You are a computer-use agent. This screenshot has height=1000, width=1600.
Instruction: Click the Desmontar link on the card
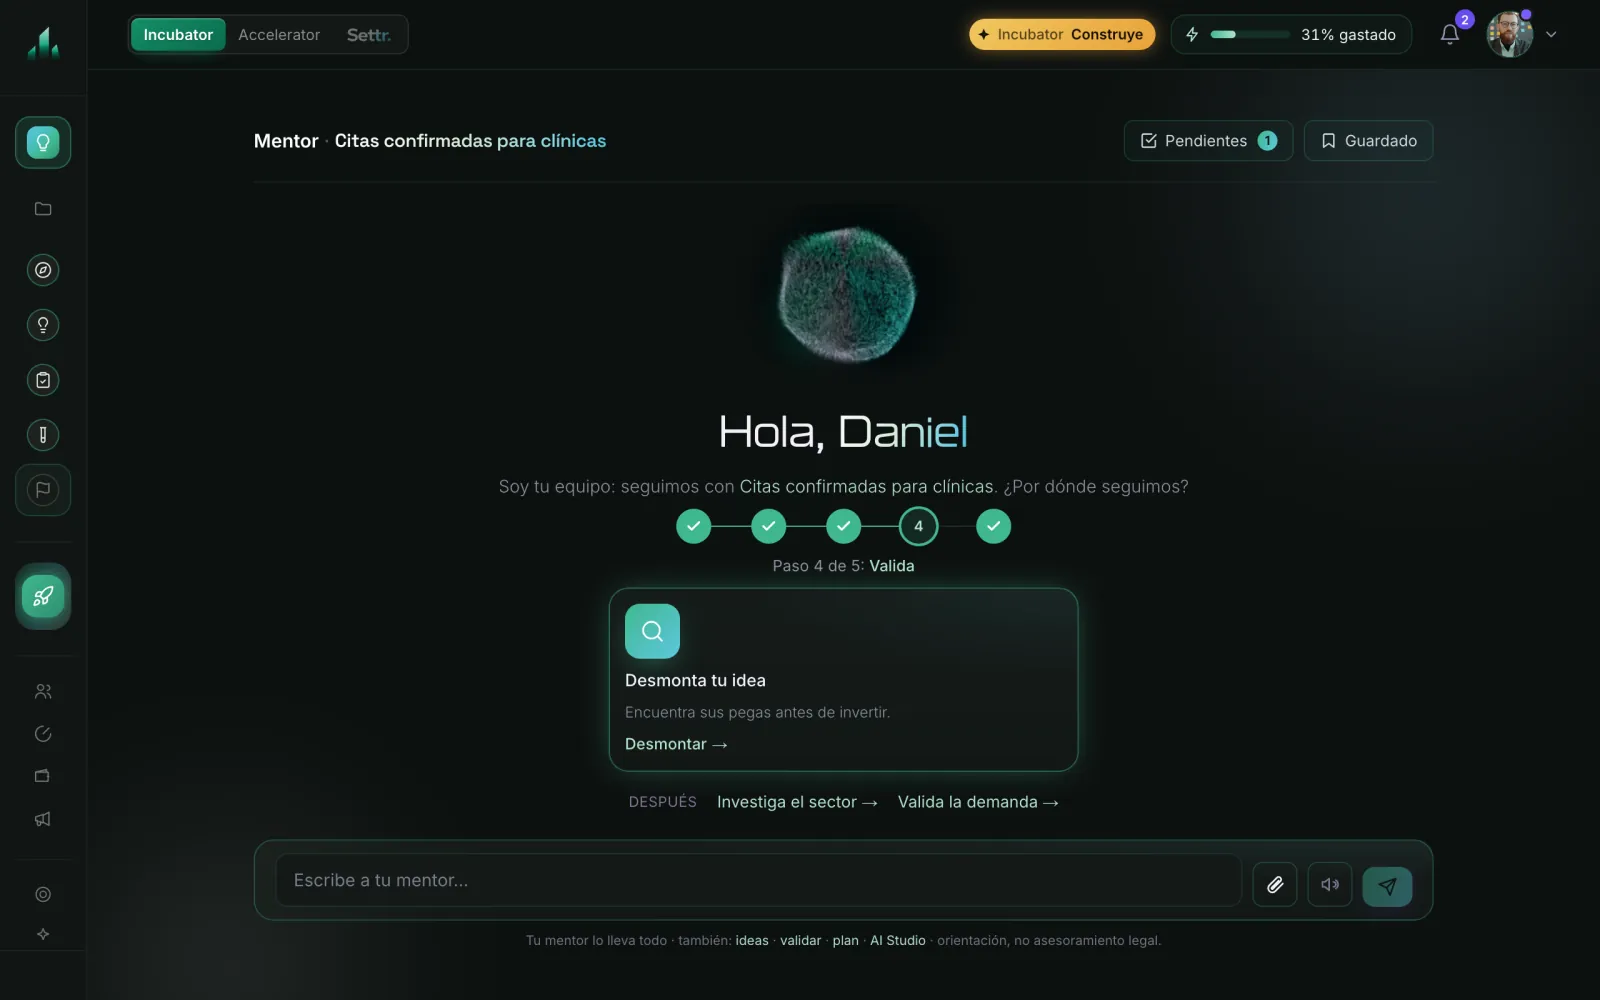(x=676, y=744)
